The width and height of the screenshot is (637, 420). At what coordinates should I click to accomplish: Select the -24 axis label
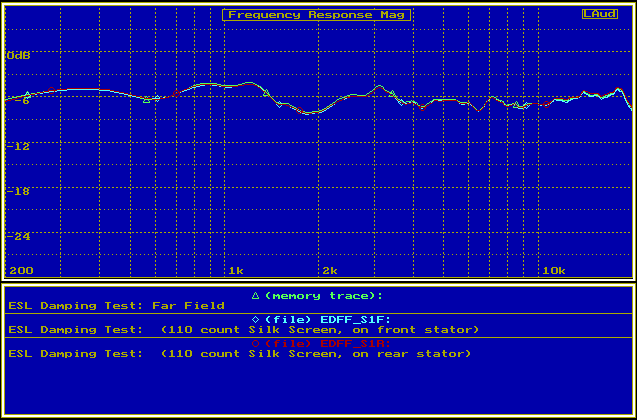[18, 236]
